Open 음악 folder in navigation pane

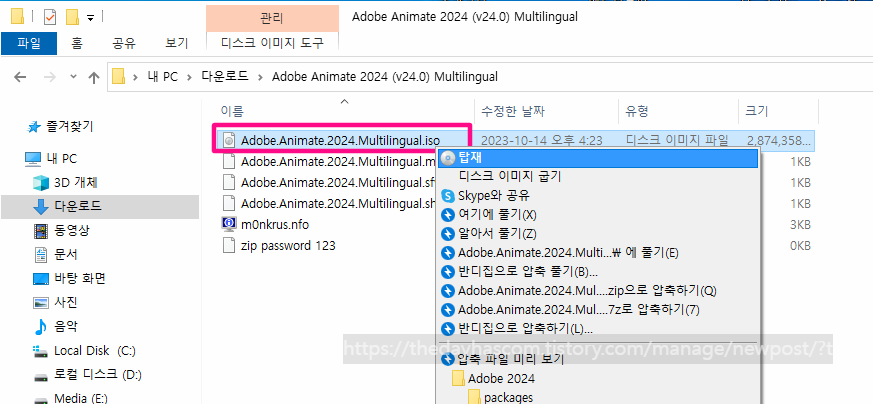point(55,326)
